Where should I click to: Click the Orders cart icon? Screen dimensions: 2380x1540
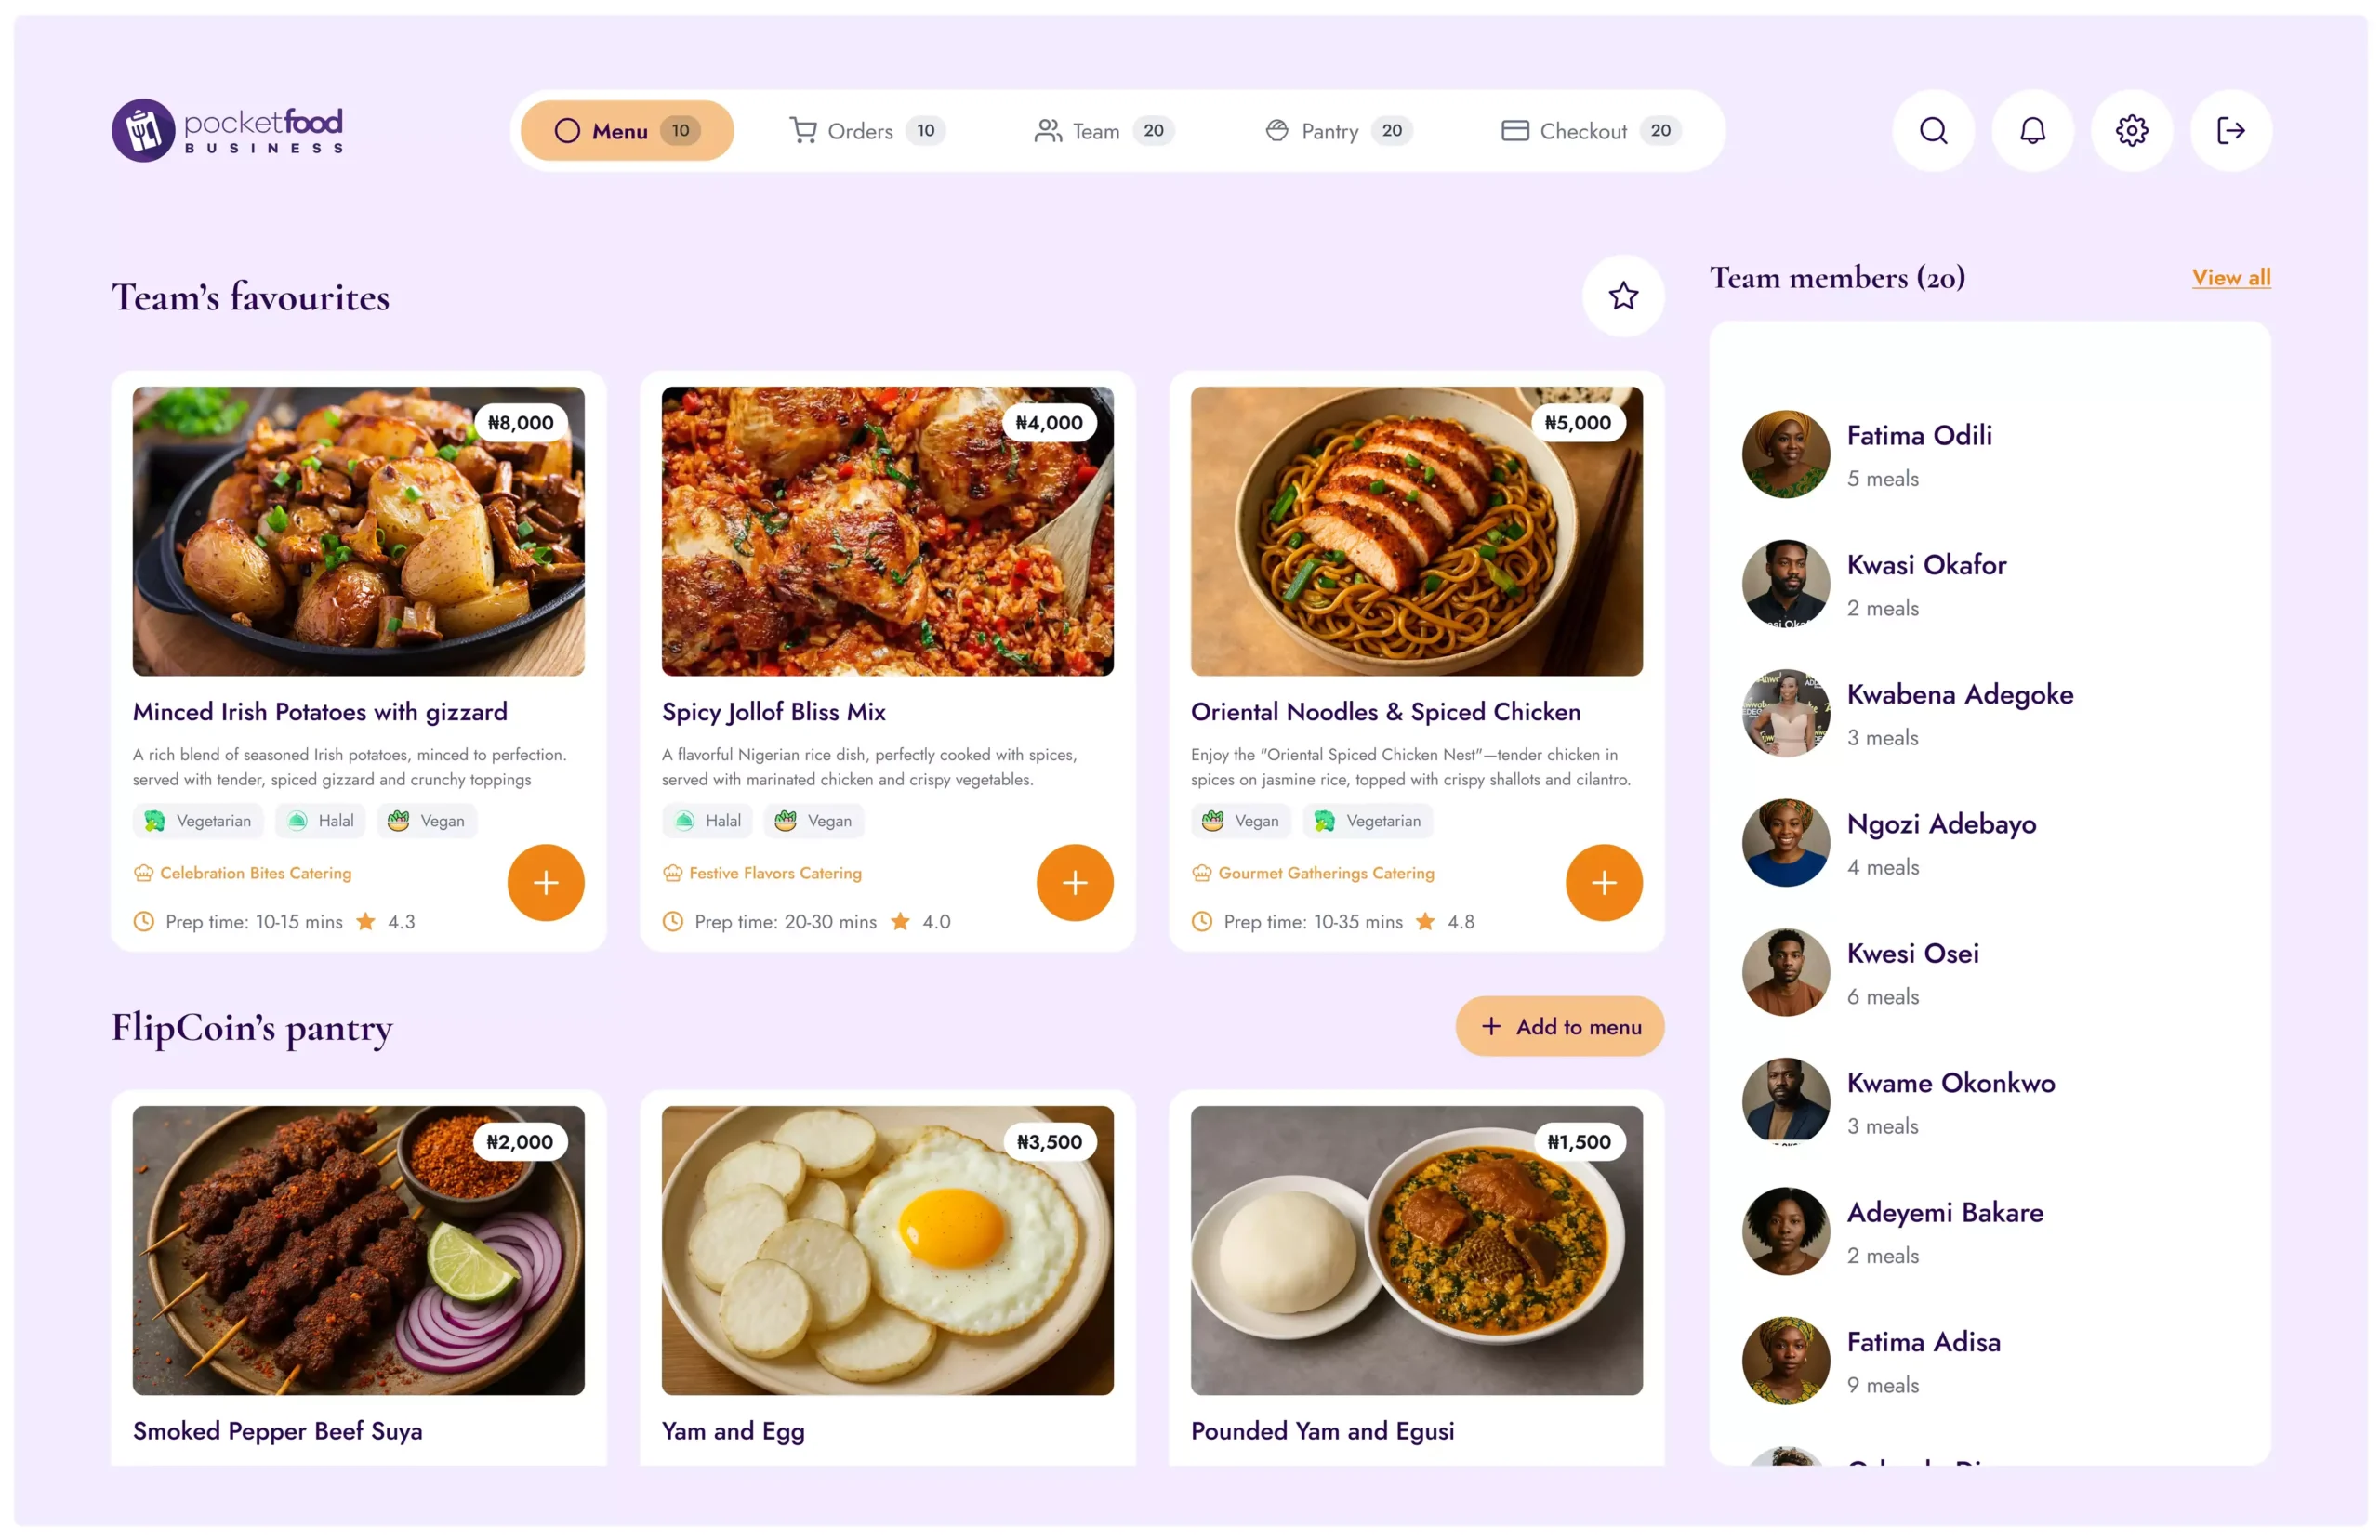805,130
